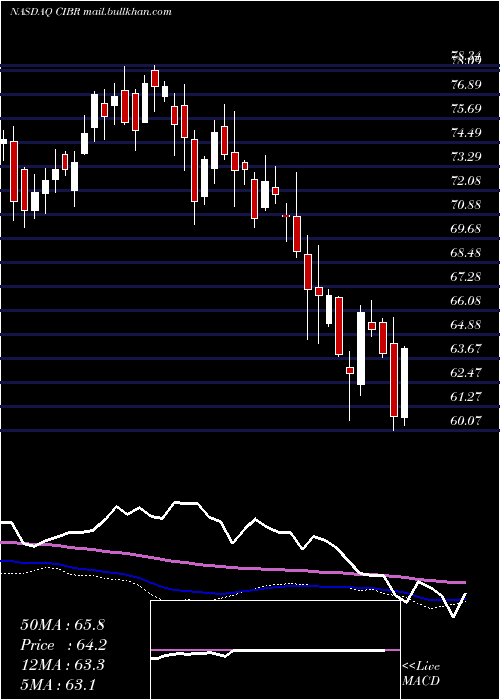Click the 76.89 price axis label
This screenshot has width=500, height=700.
pyautogui.click(x=466, y=85)
